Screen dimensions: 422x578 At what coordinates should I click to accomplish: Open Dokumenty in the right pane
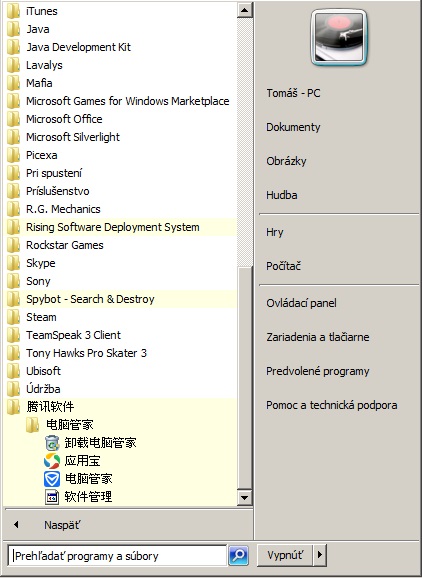point(293,127)
